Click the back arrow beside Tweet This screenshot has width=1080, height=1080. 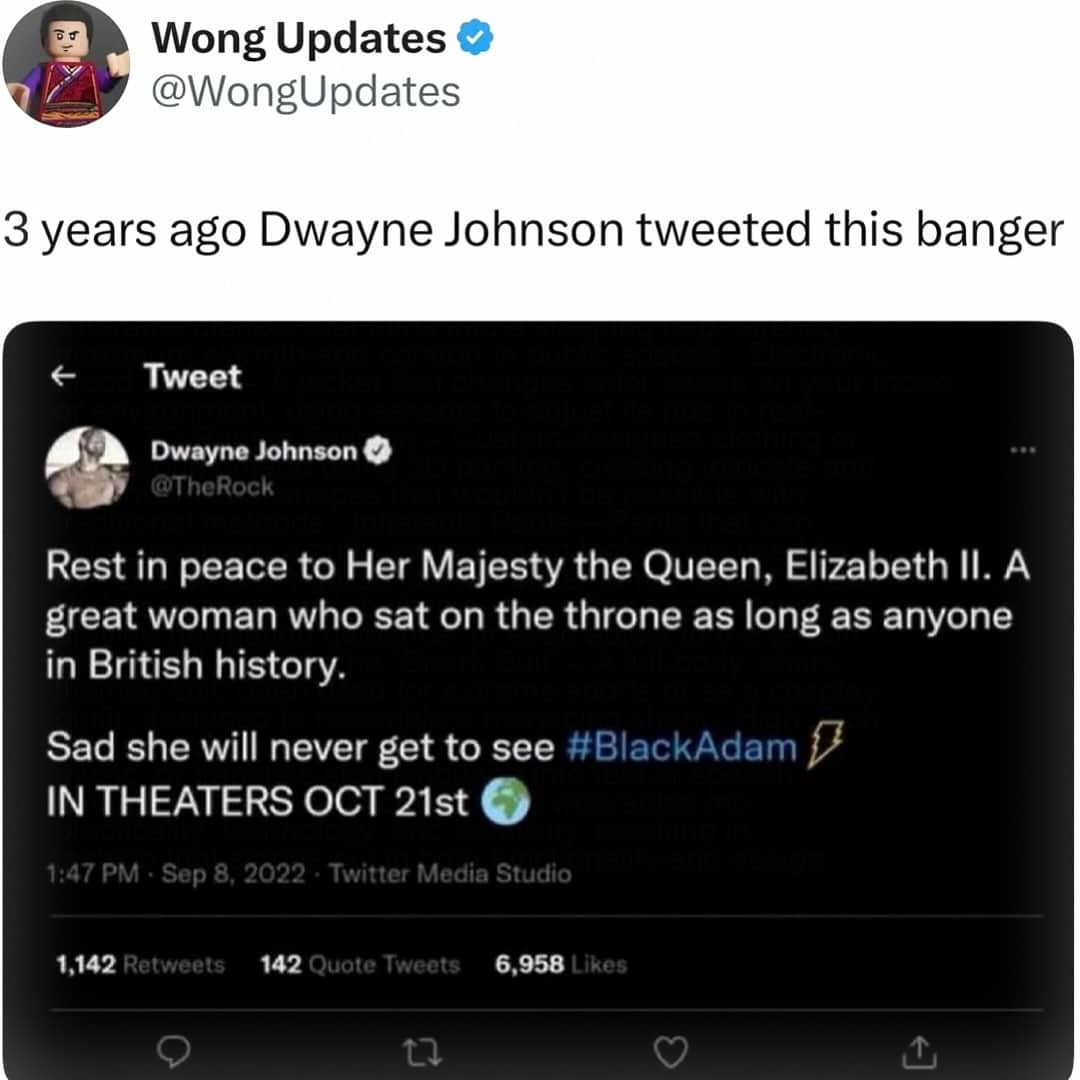click(63, 376)
